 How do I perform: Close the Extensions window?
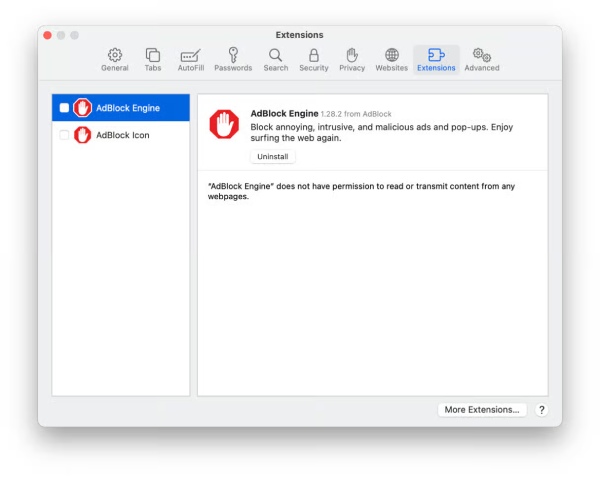(x=47, y=35)
